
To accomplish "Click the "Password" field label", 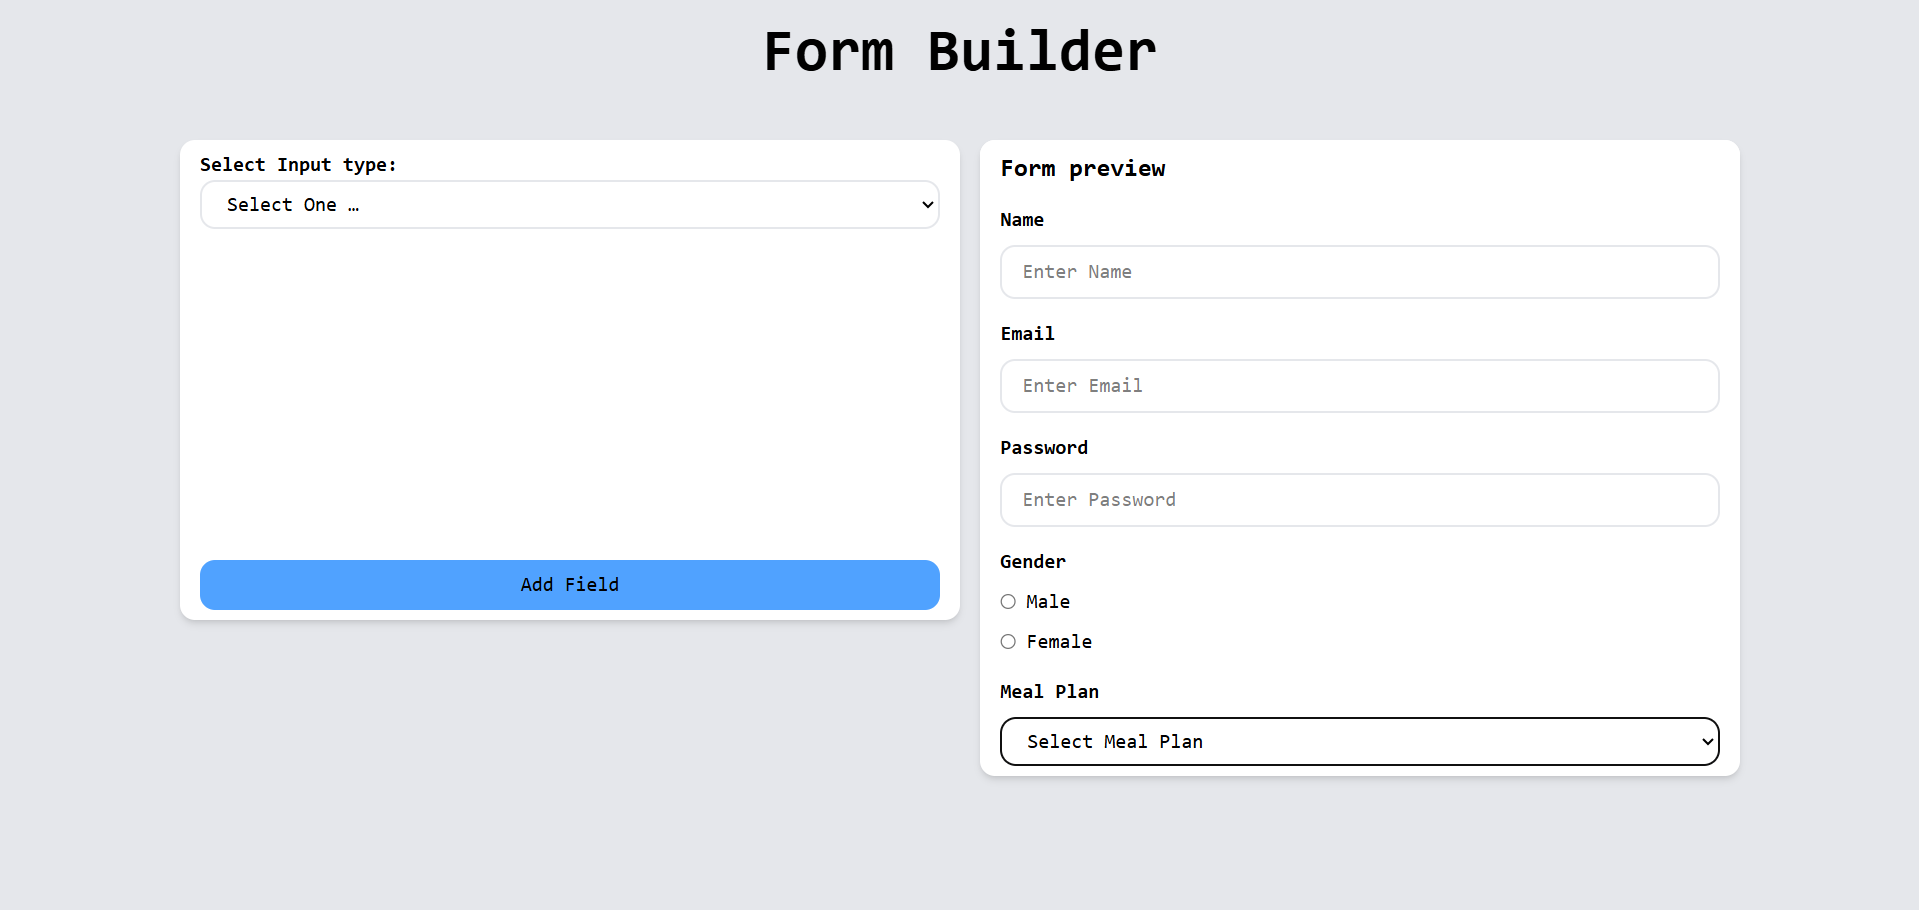I will 1044,448.
